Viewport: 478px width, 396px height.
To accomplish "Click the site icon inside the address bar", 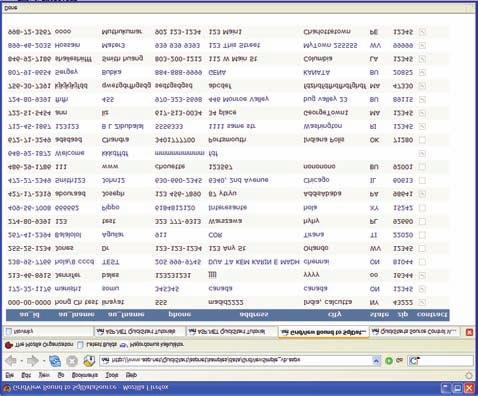I will click(105, 360).
